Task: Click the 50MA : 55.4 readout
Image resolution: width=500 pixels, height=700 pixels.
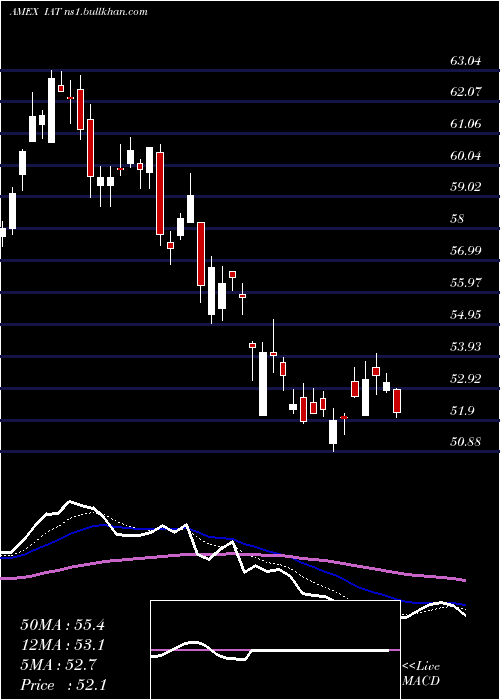Action: point(62,625)
